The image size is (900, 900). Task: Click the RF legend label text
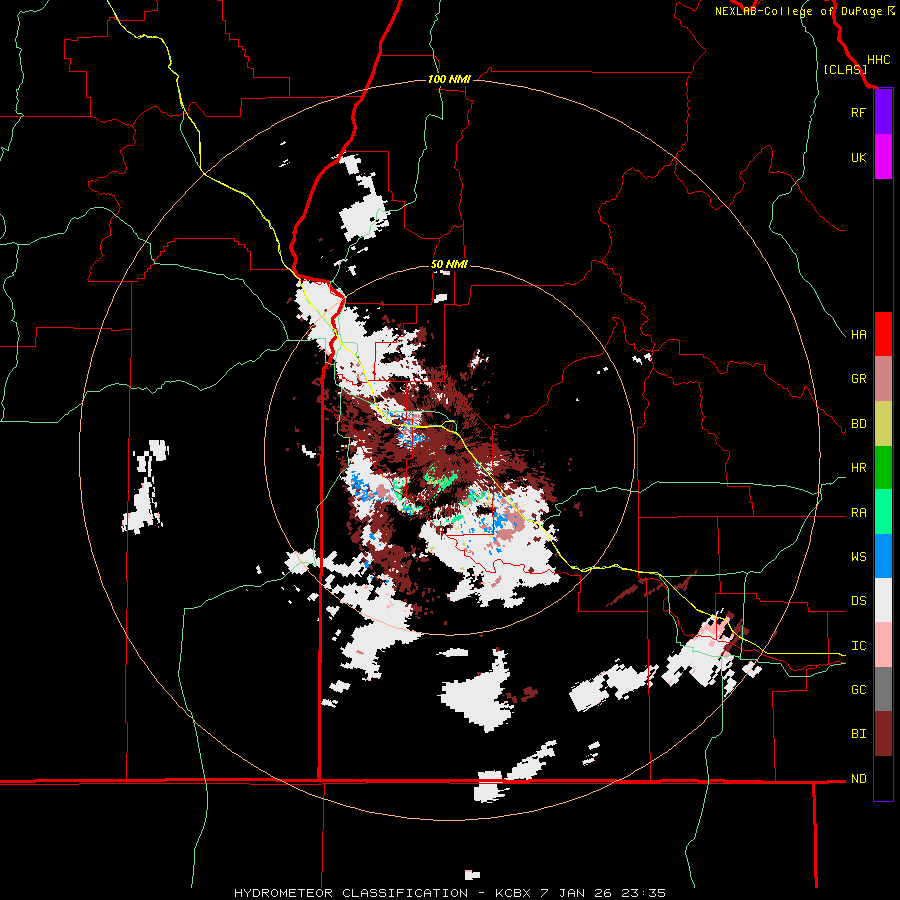coord(858,112)
